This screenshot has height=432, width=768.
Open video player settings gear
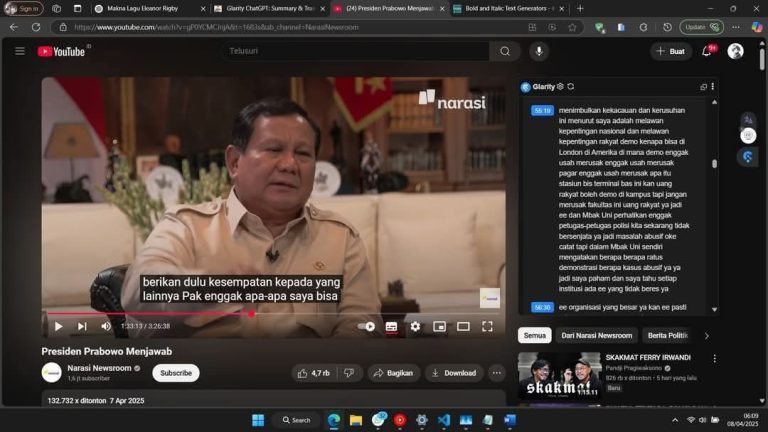point(415,326)
